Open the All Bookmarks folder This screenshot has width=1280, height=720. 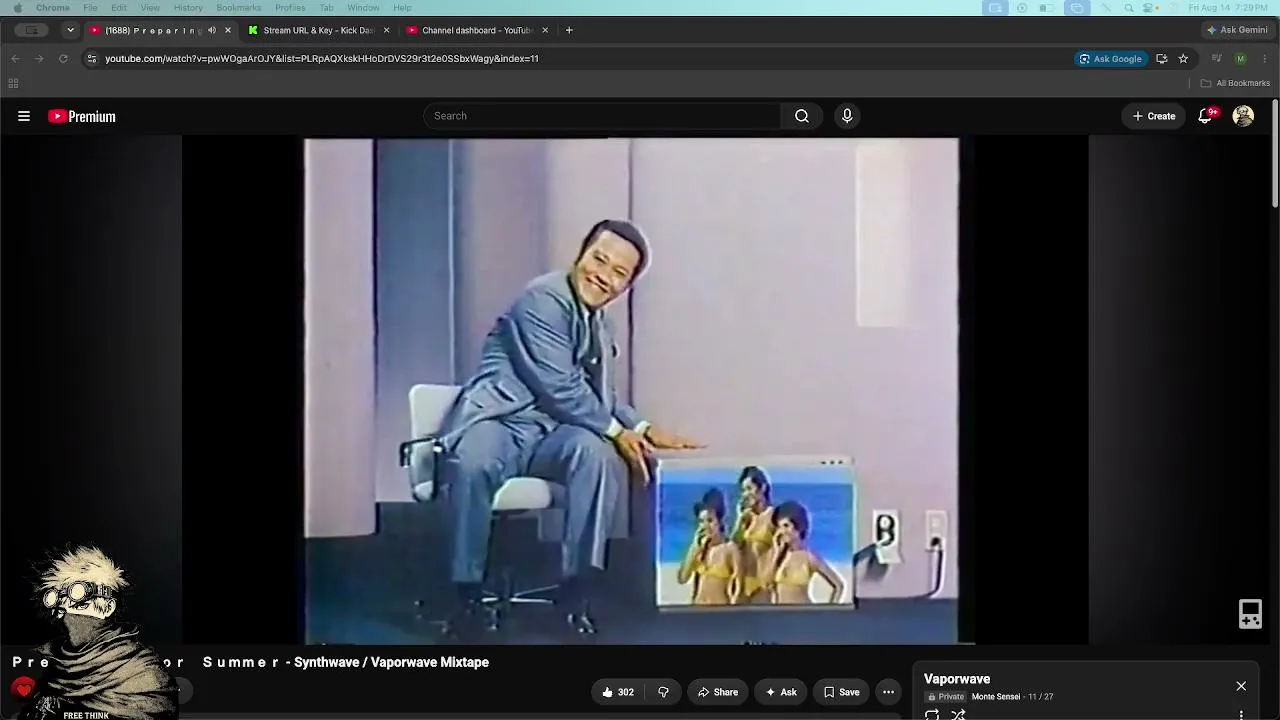click(1235, 83)
